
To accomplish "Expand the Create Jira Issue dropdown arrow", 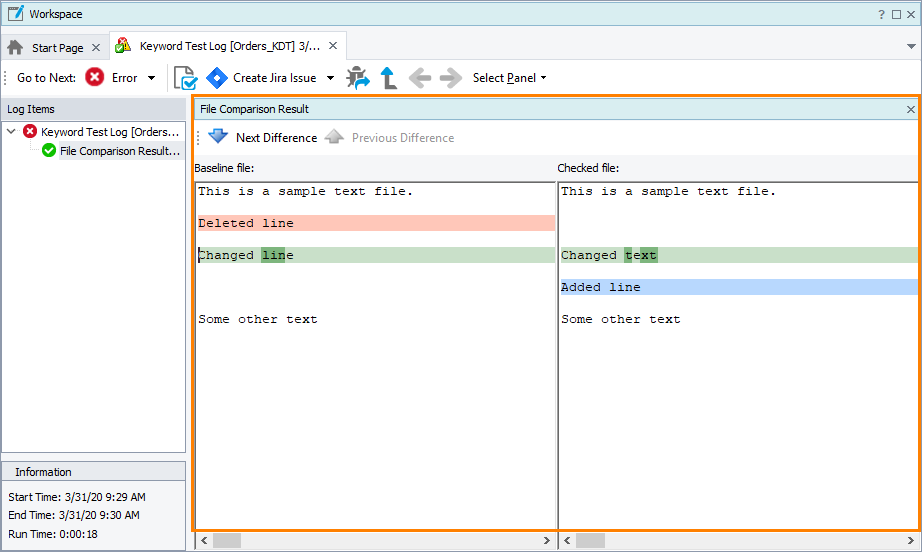I will coord(331,78).
